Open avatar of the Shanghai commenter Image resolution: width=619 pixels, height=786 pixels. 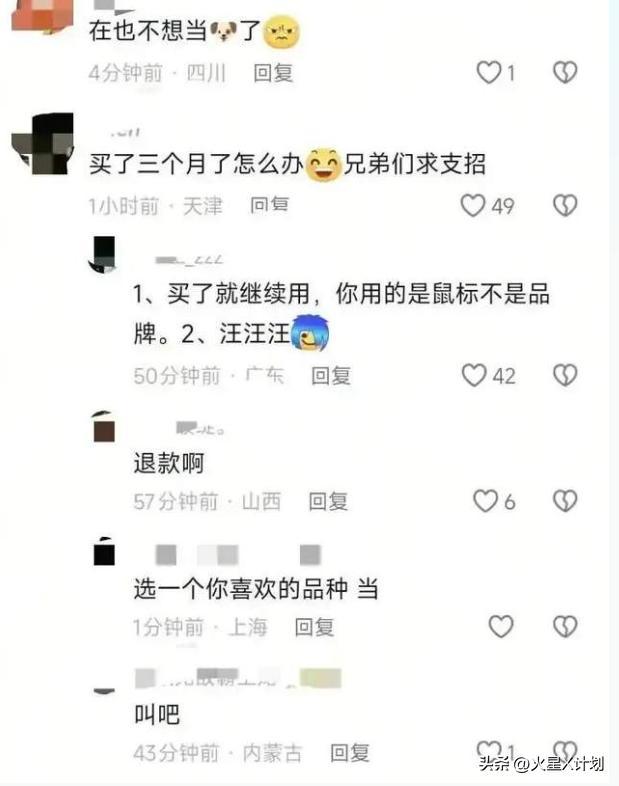click(x=104, y=551)
